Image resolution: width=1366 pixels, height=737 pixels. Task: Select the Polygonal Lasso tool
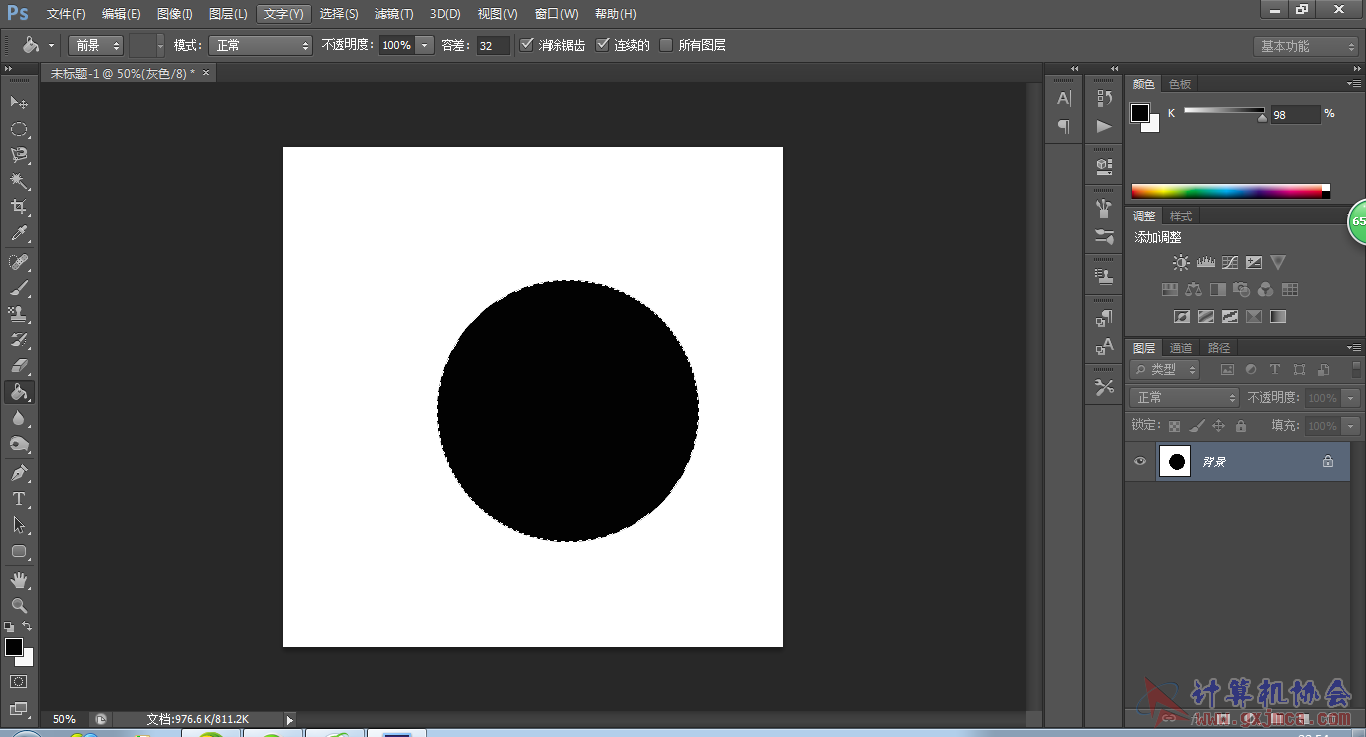coord(19,155)
